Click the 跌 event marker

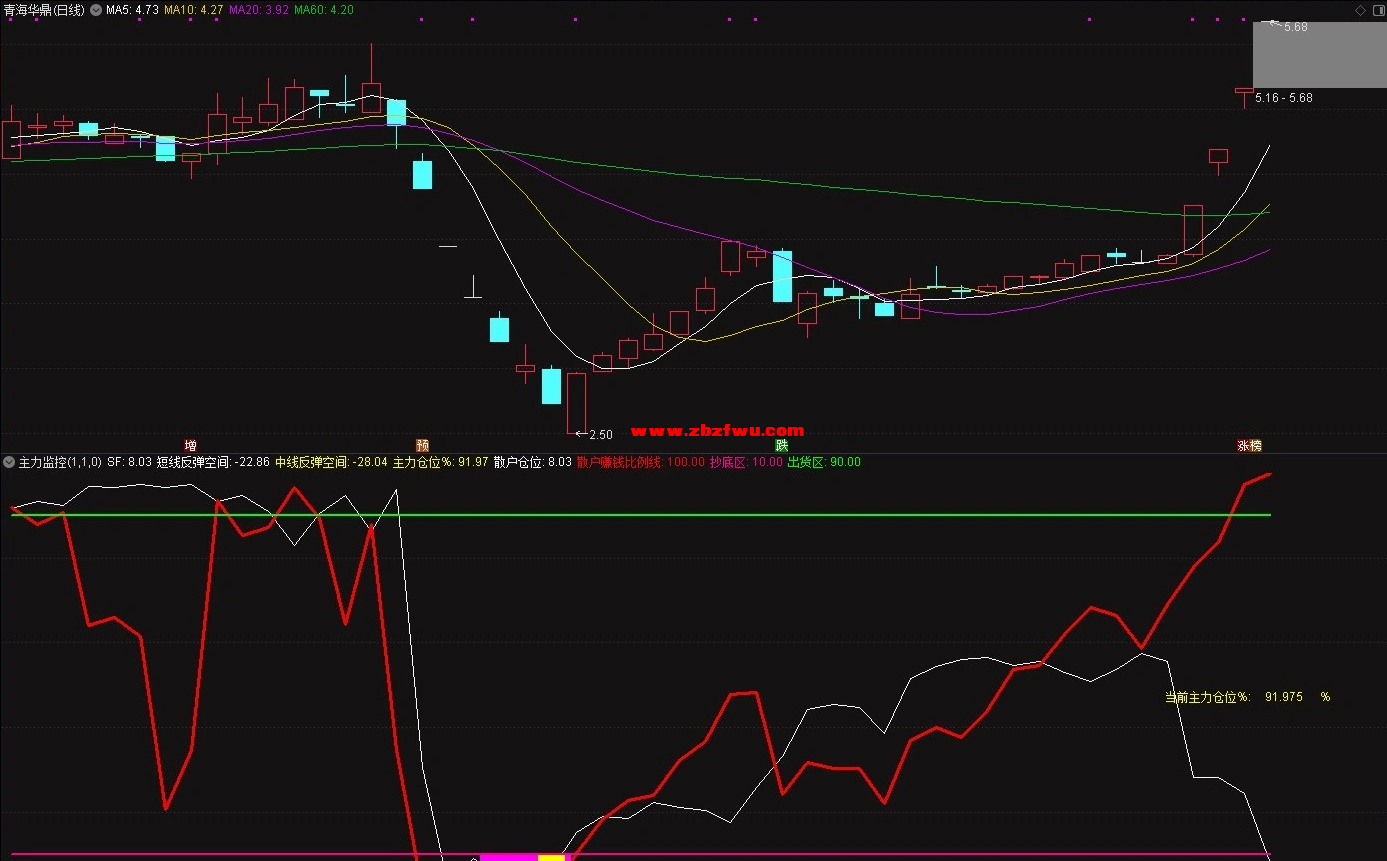781,445
